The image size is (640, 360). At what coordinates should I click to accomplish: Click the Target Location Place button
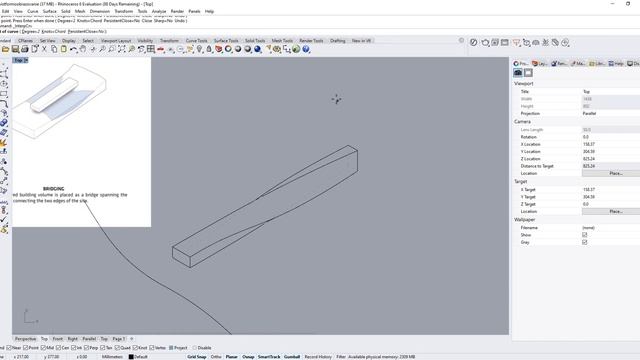click(x=616, y=211)
